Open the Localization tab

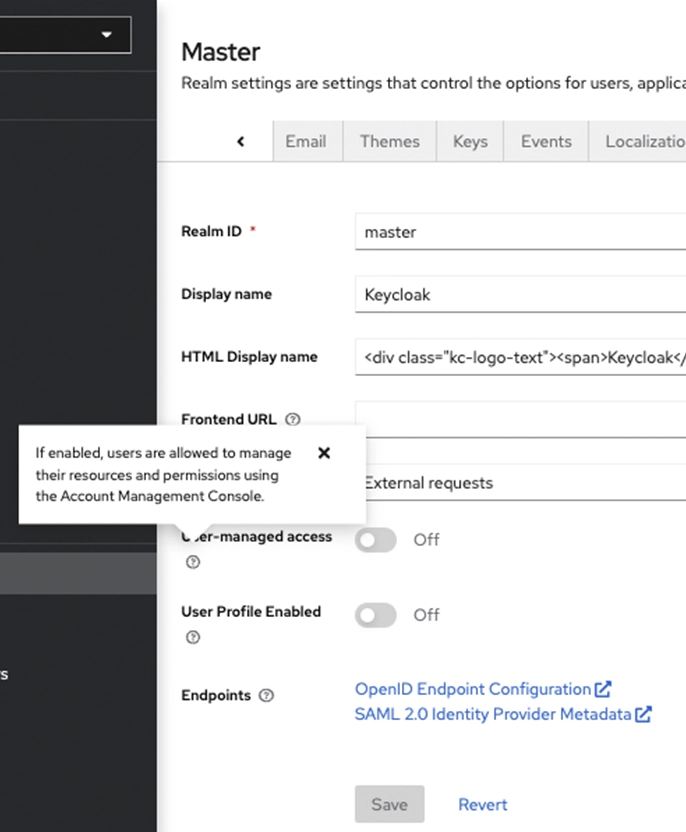pyautogui.click(x=638, y=141)
